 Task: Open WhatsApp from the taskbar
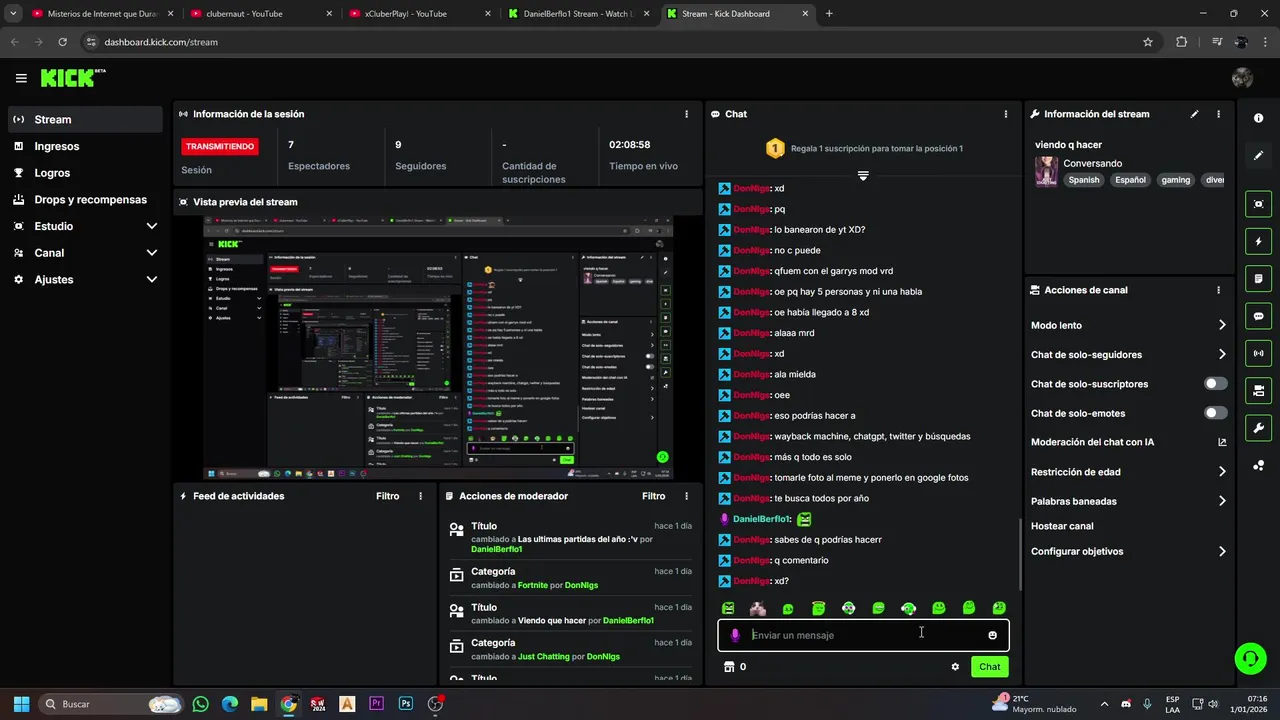(x=201, y=704)
